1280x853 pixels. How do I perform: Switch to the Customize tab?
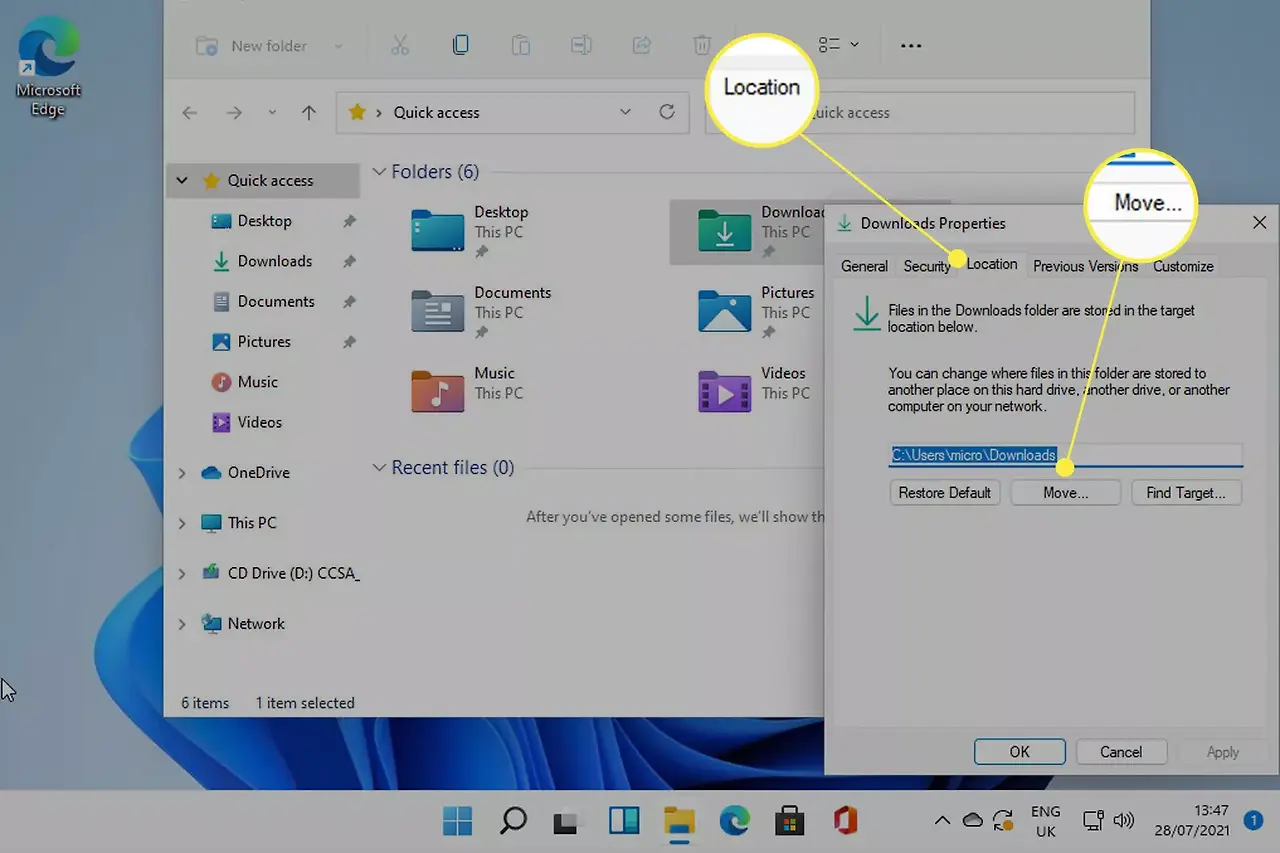click(1183, 266)
